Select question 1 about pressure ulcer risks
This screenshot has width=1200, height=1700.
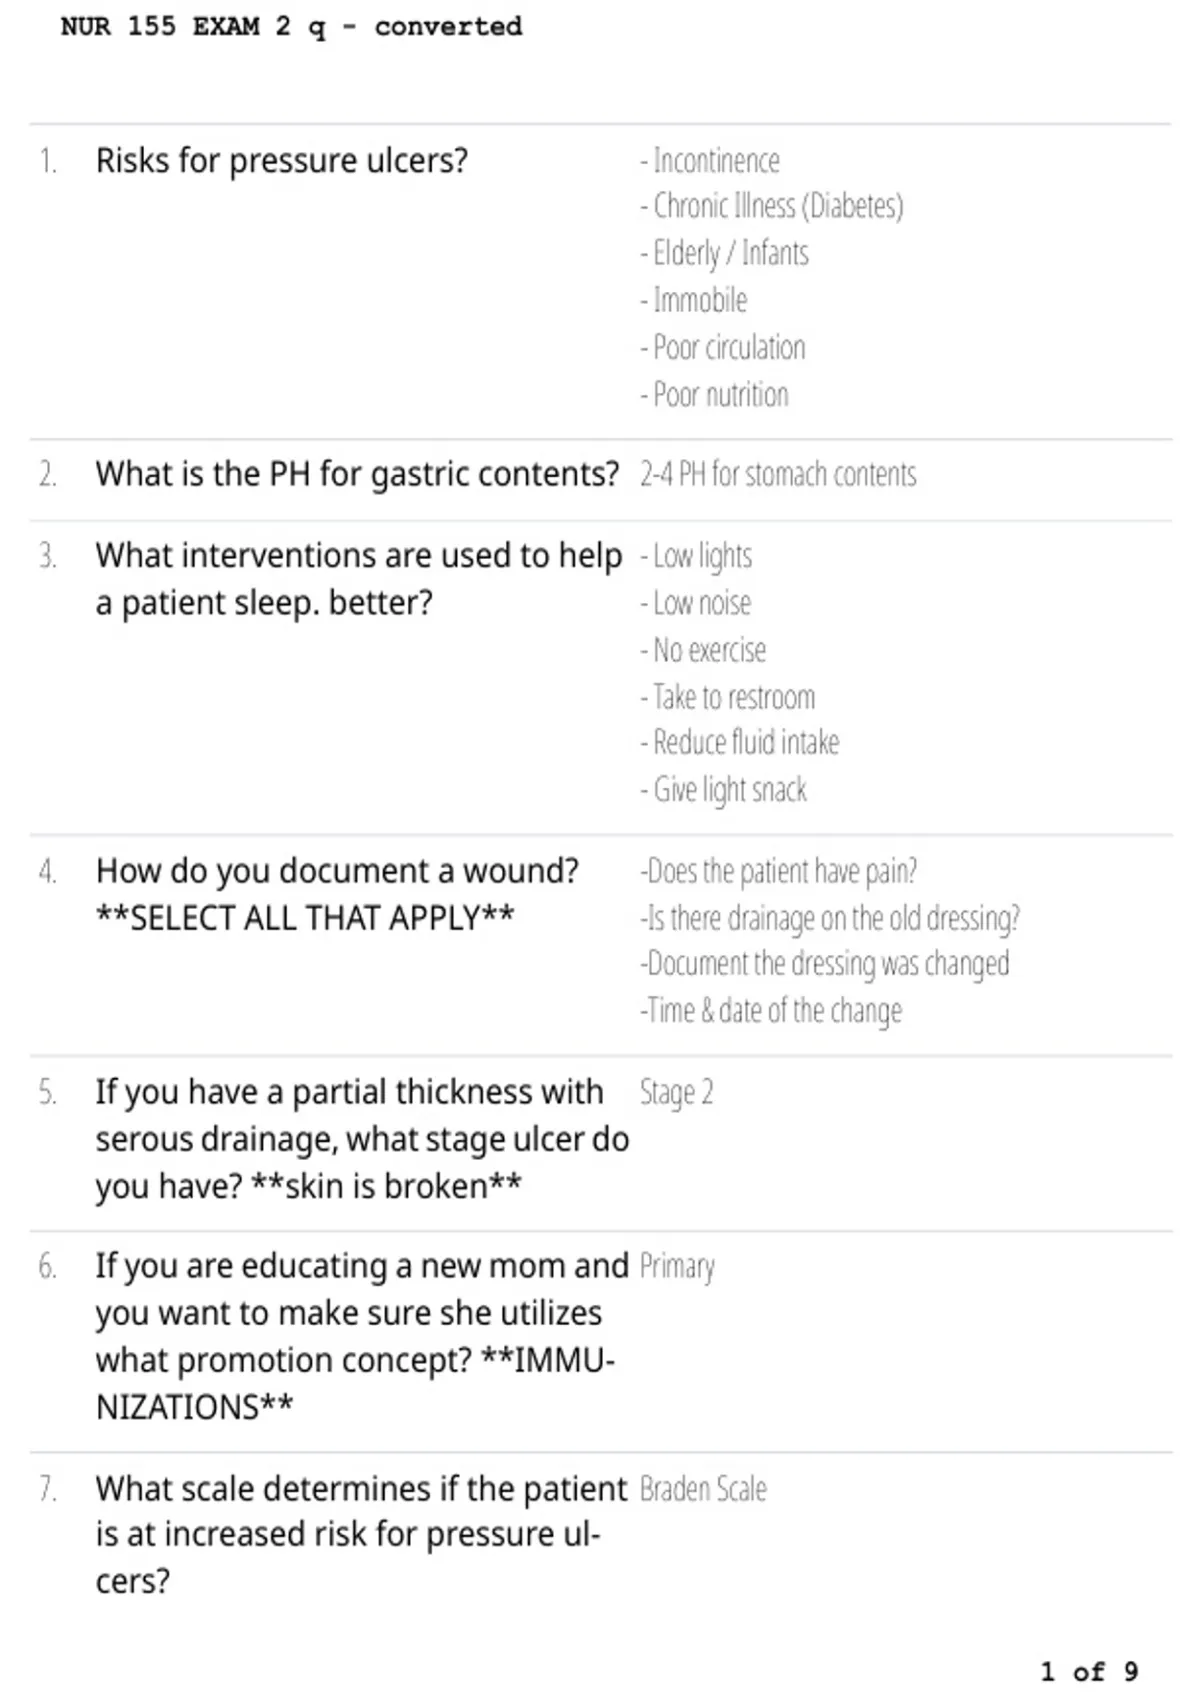[281, 161]
